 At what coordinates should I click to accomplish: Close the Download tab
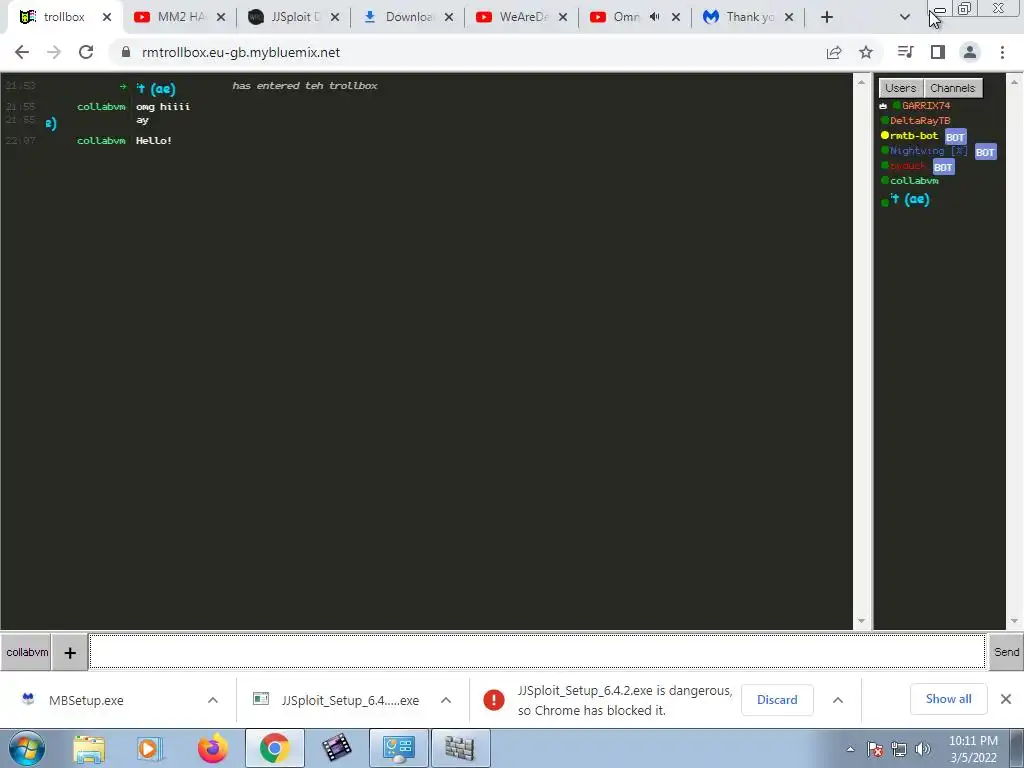pyautogui.click(x=449, y=17)
